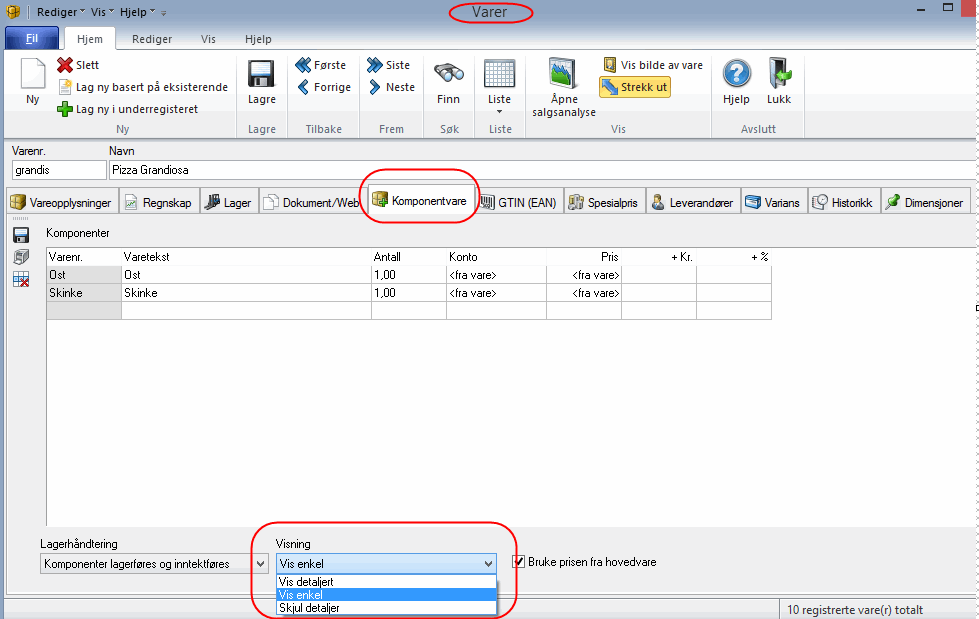
Task: Click the Hjelp question mark icon
Action: (x=736, y=75)
